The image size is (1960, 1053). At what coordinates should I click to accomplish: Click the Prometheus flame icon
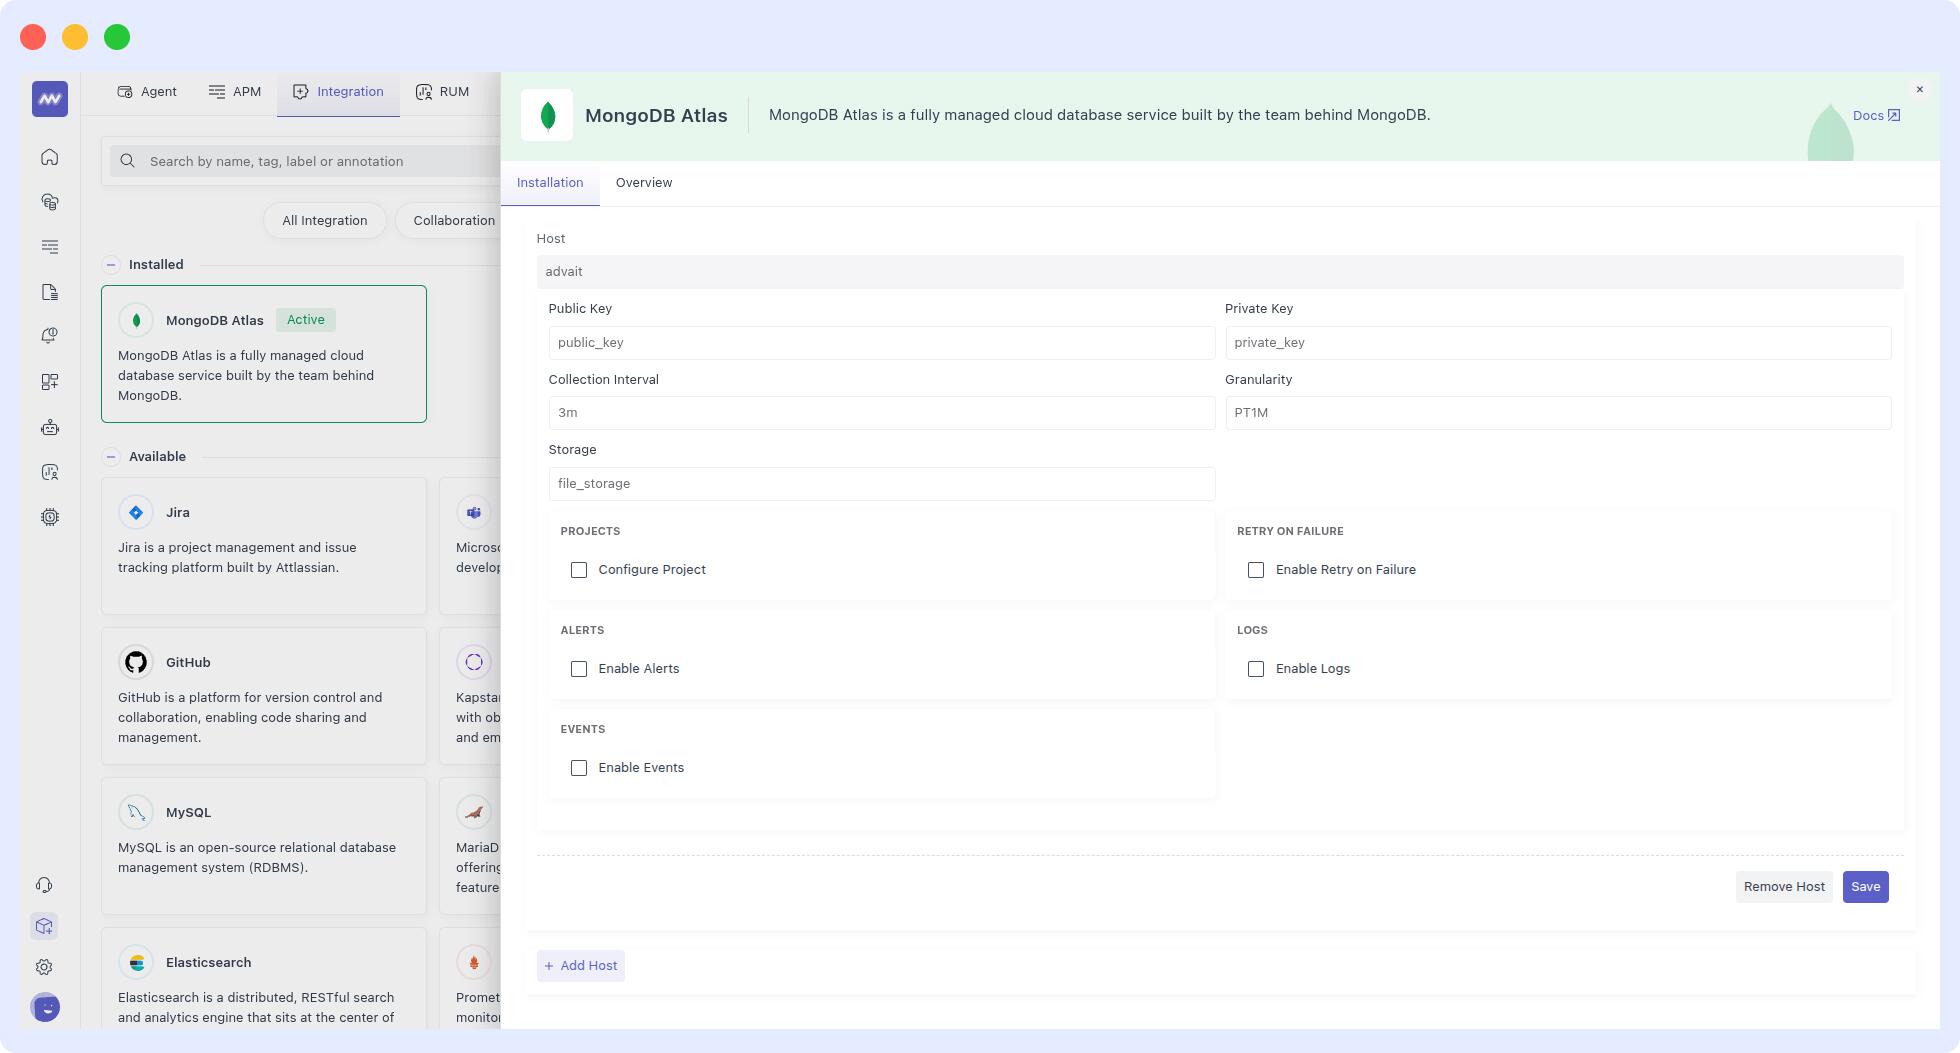pos(474,962)
